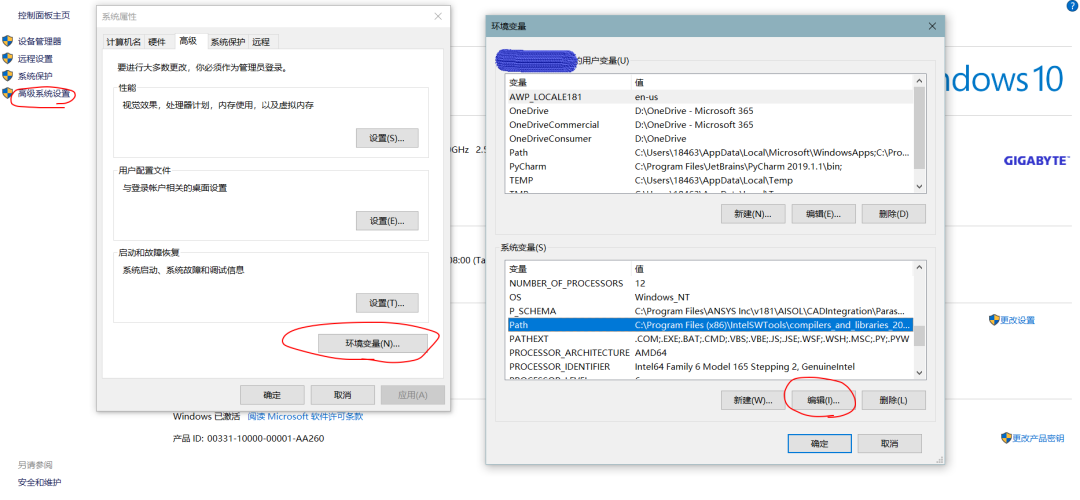Click 值 column header in system variables
1080x500 pixels.
coord(773,269)
